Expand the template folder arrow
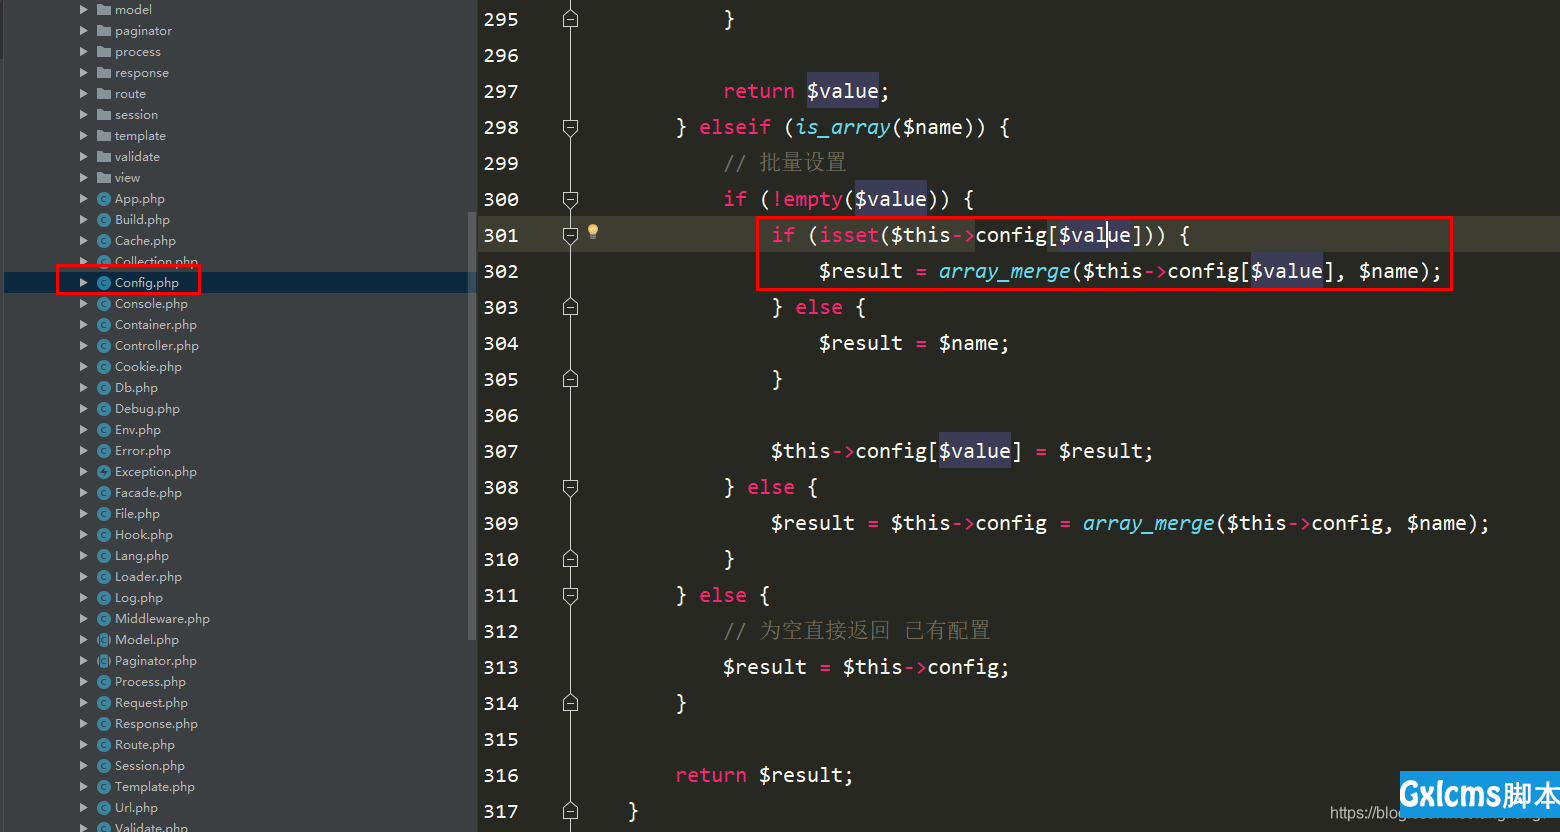The image size is (1560, 832). coord(84,136)
